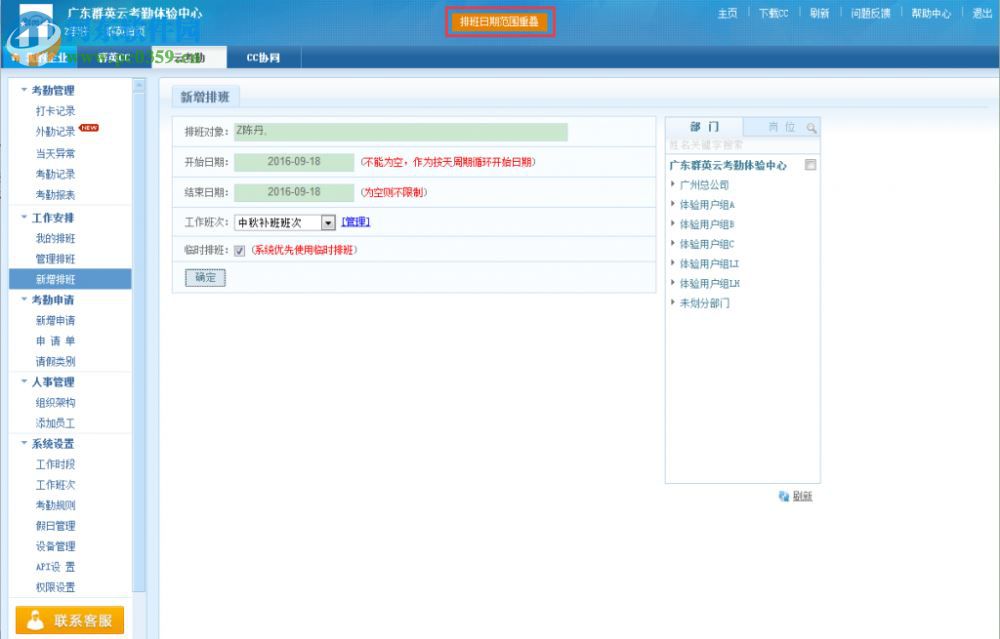The image size is (1000, 639).
Task: Select the CC协同 navigation tab
Action: [263, 57]
